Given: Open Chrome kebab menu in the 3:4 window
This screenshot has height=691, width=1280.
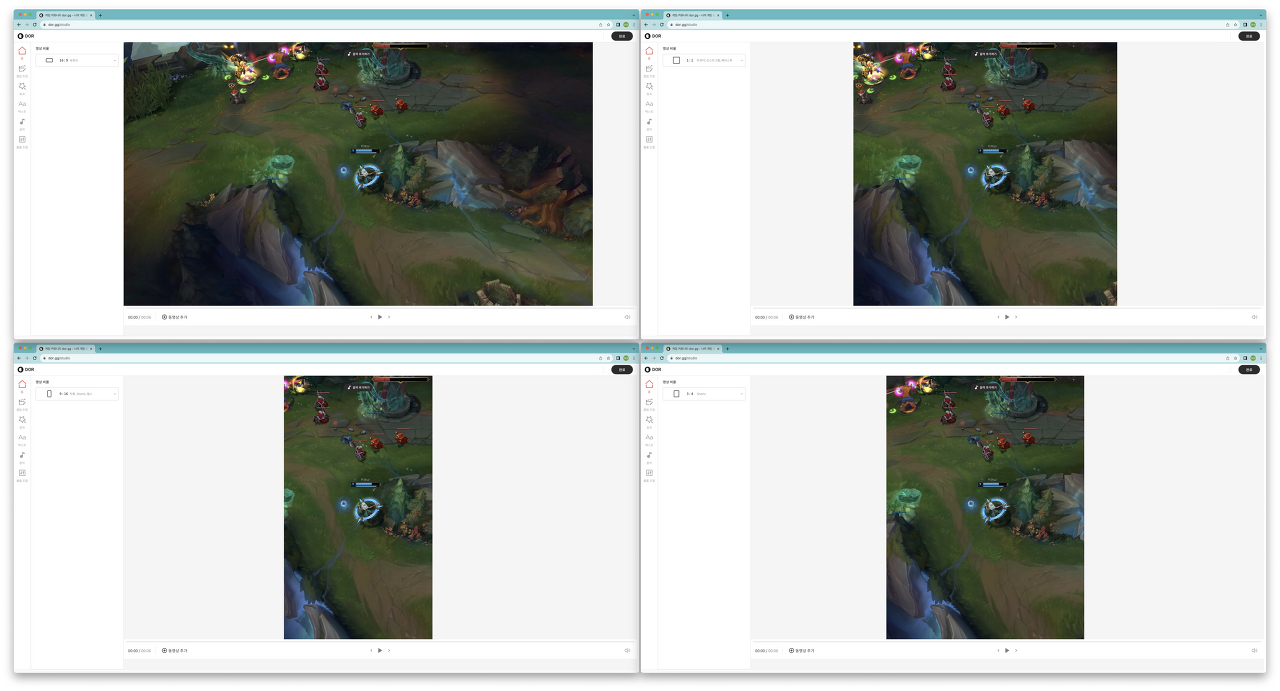Looking at the screenshot, I should click(x=1261, y=358).
